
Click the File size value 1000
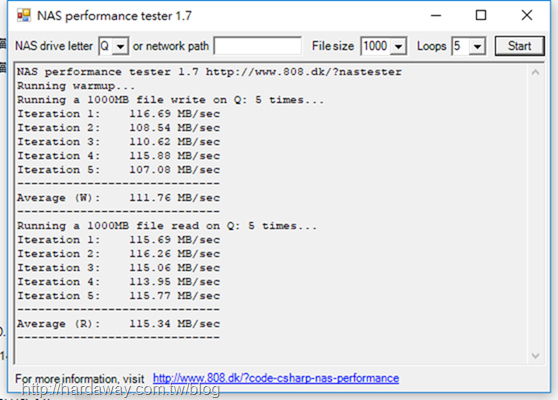375,46
